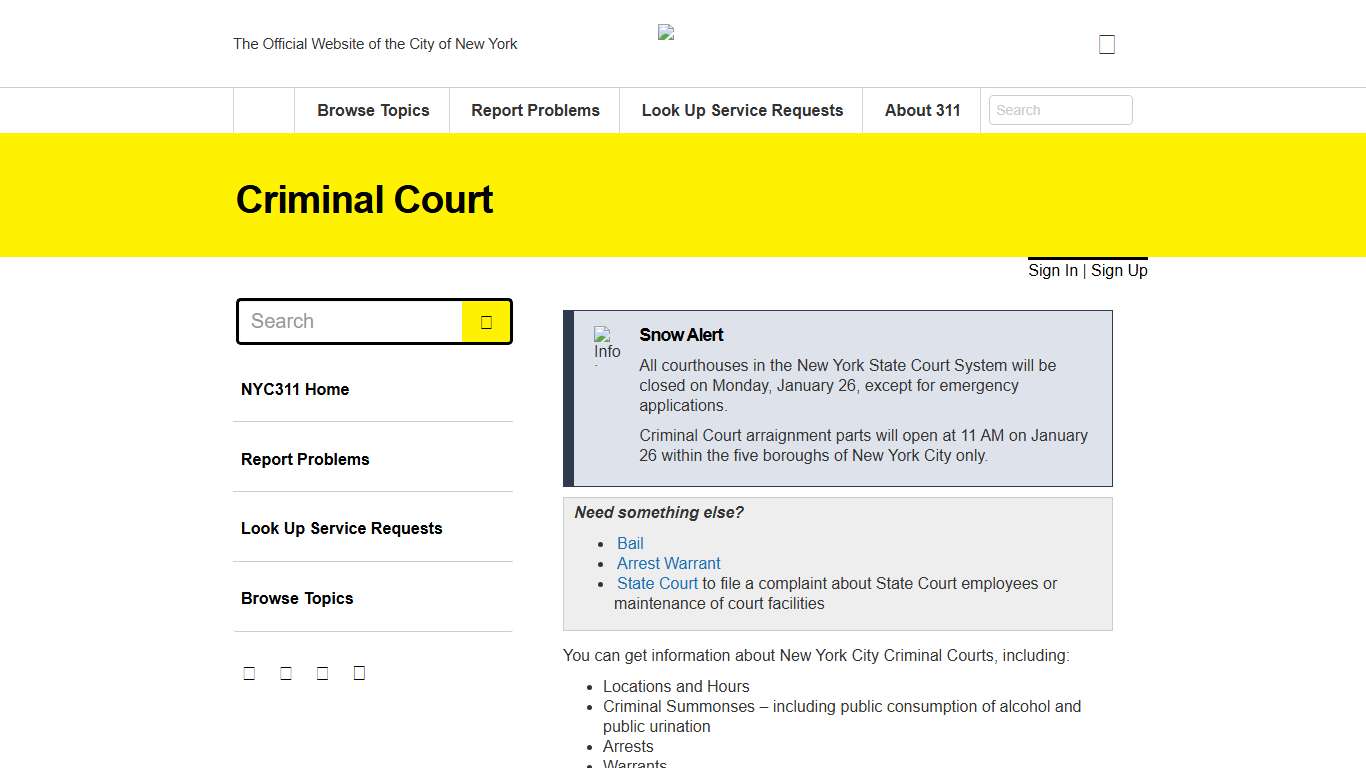Follow the Arrest Warrant link
1366x768 pixels.
(x=668, y=563)
